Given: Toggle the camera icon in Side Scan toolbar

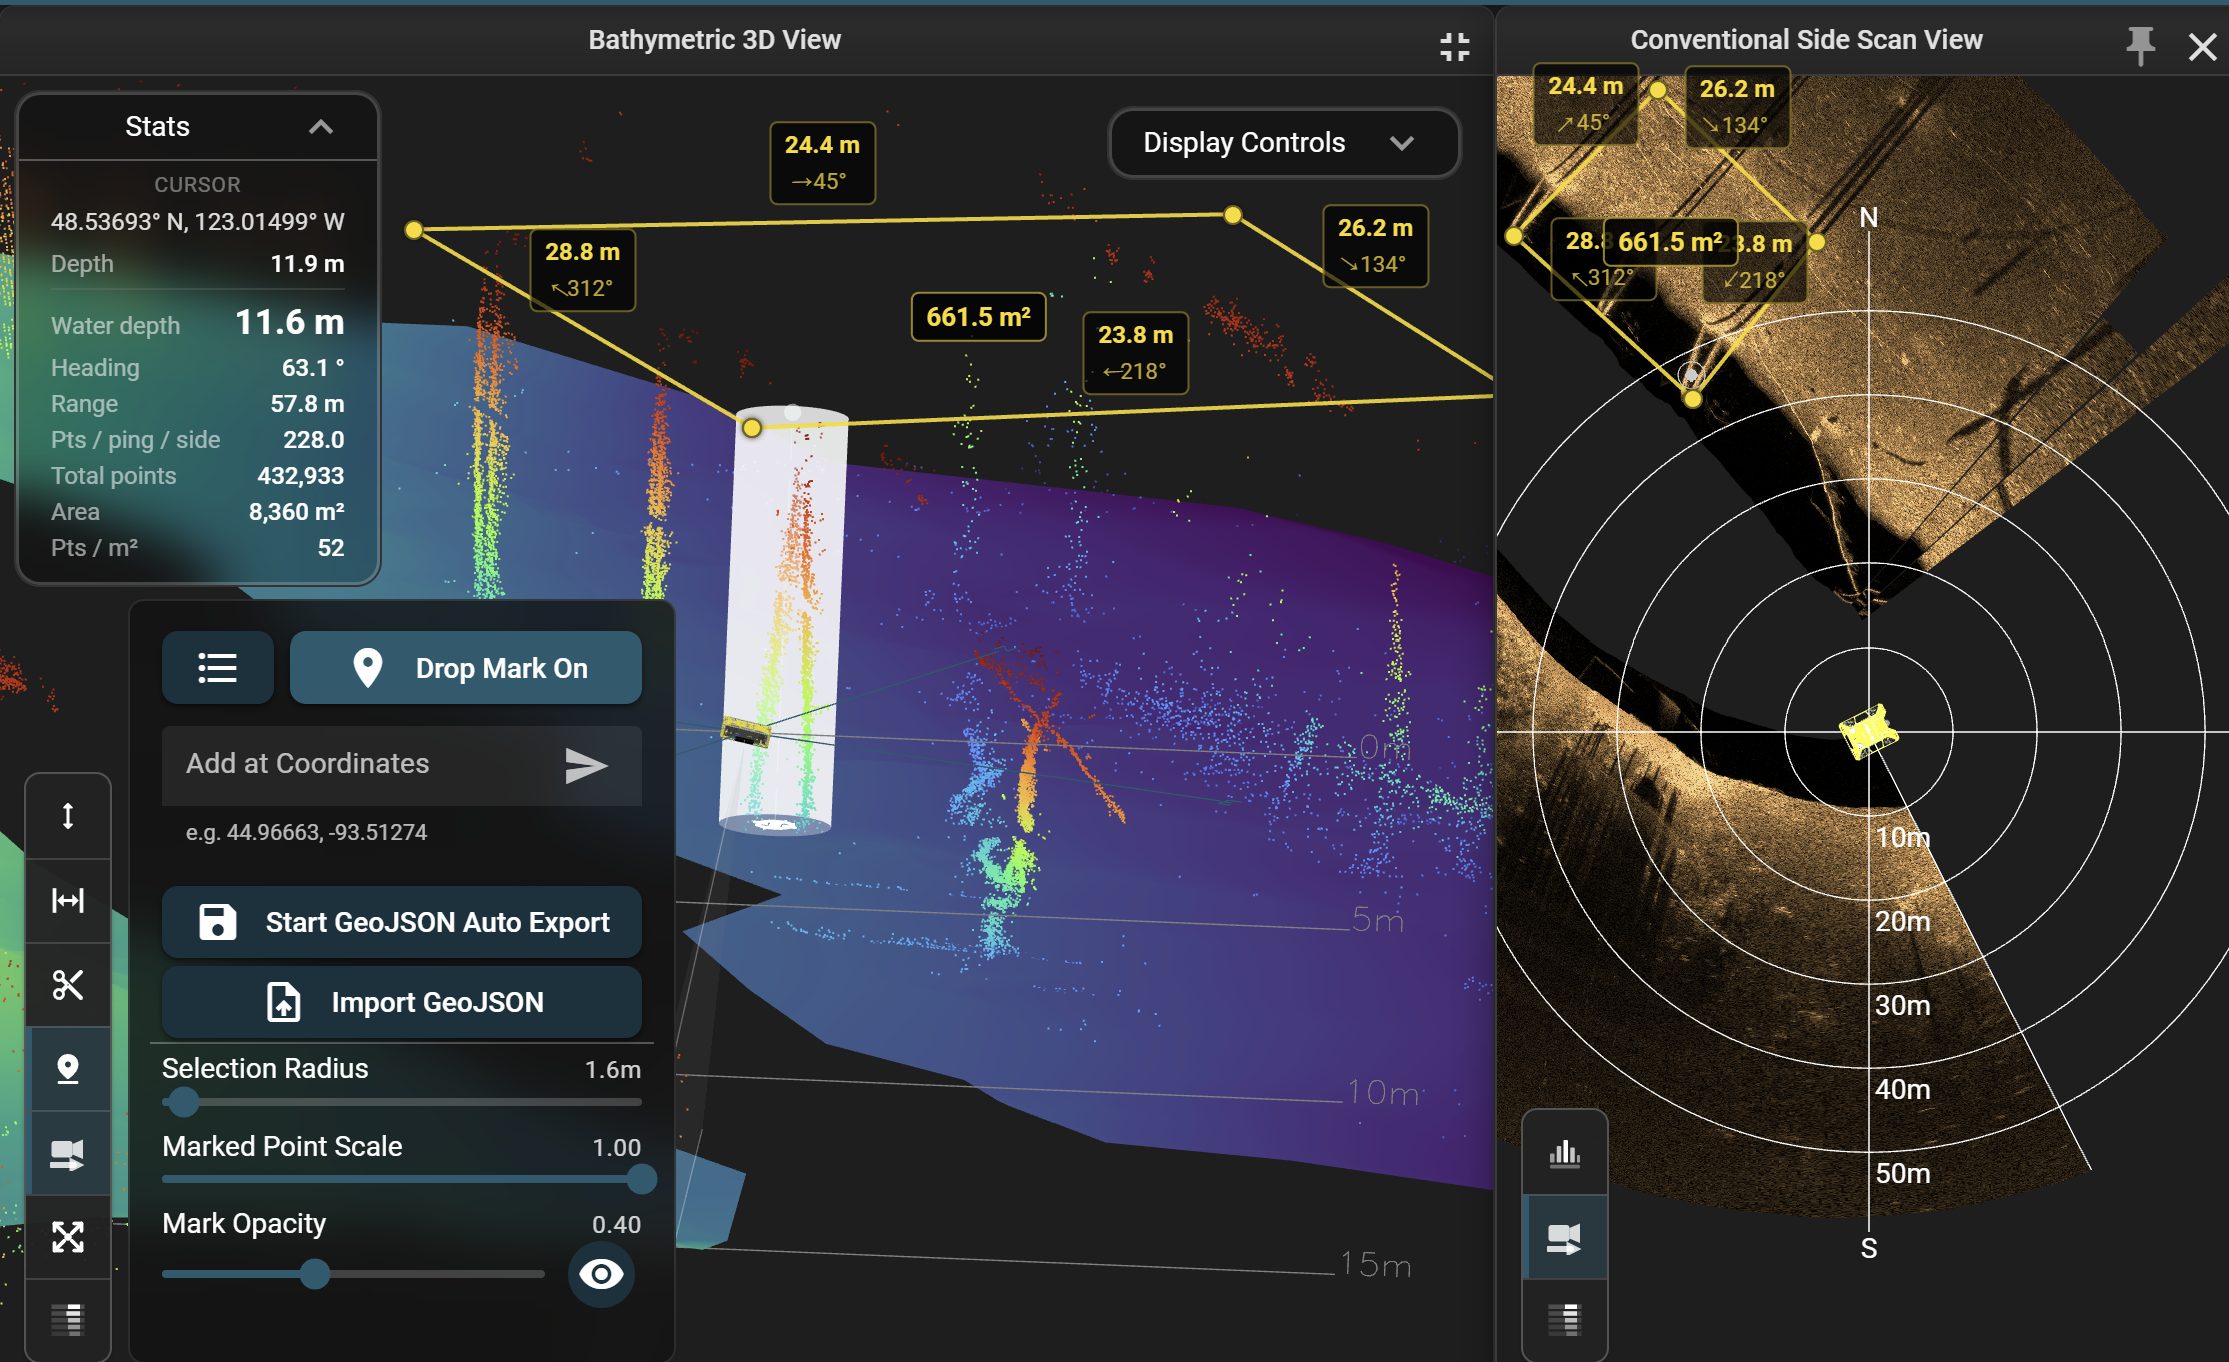Looking at the screenshot, I should 1565,1238.
